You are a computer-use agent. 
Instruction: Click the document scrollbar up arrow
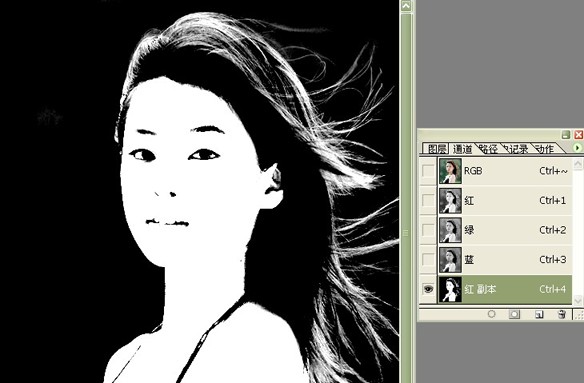(406, 6)
